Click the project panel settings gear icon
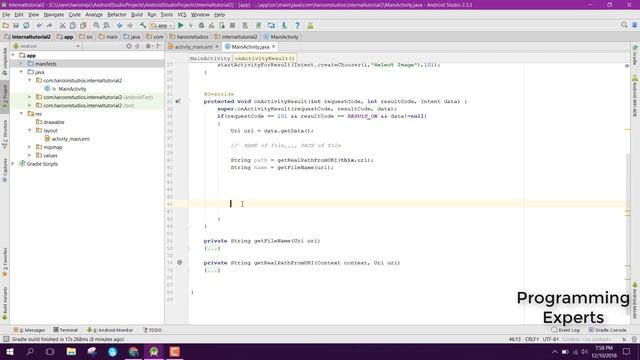The height and width of the screenshot is (360, 640). point(148,46)
